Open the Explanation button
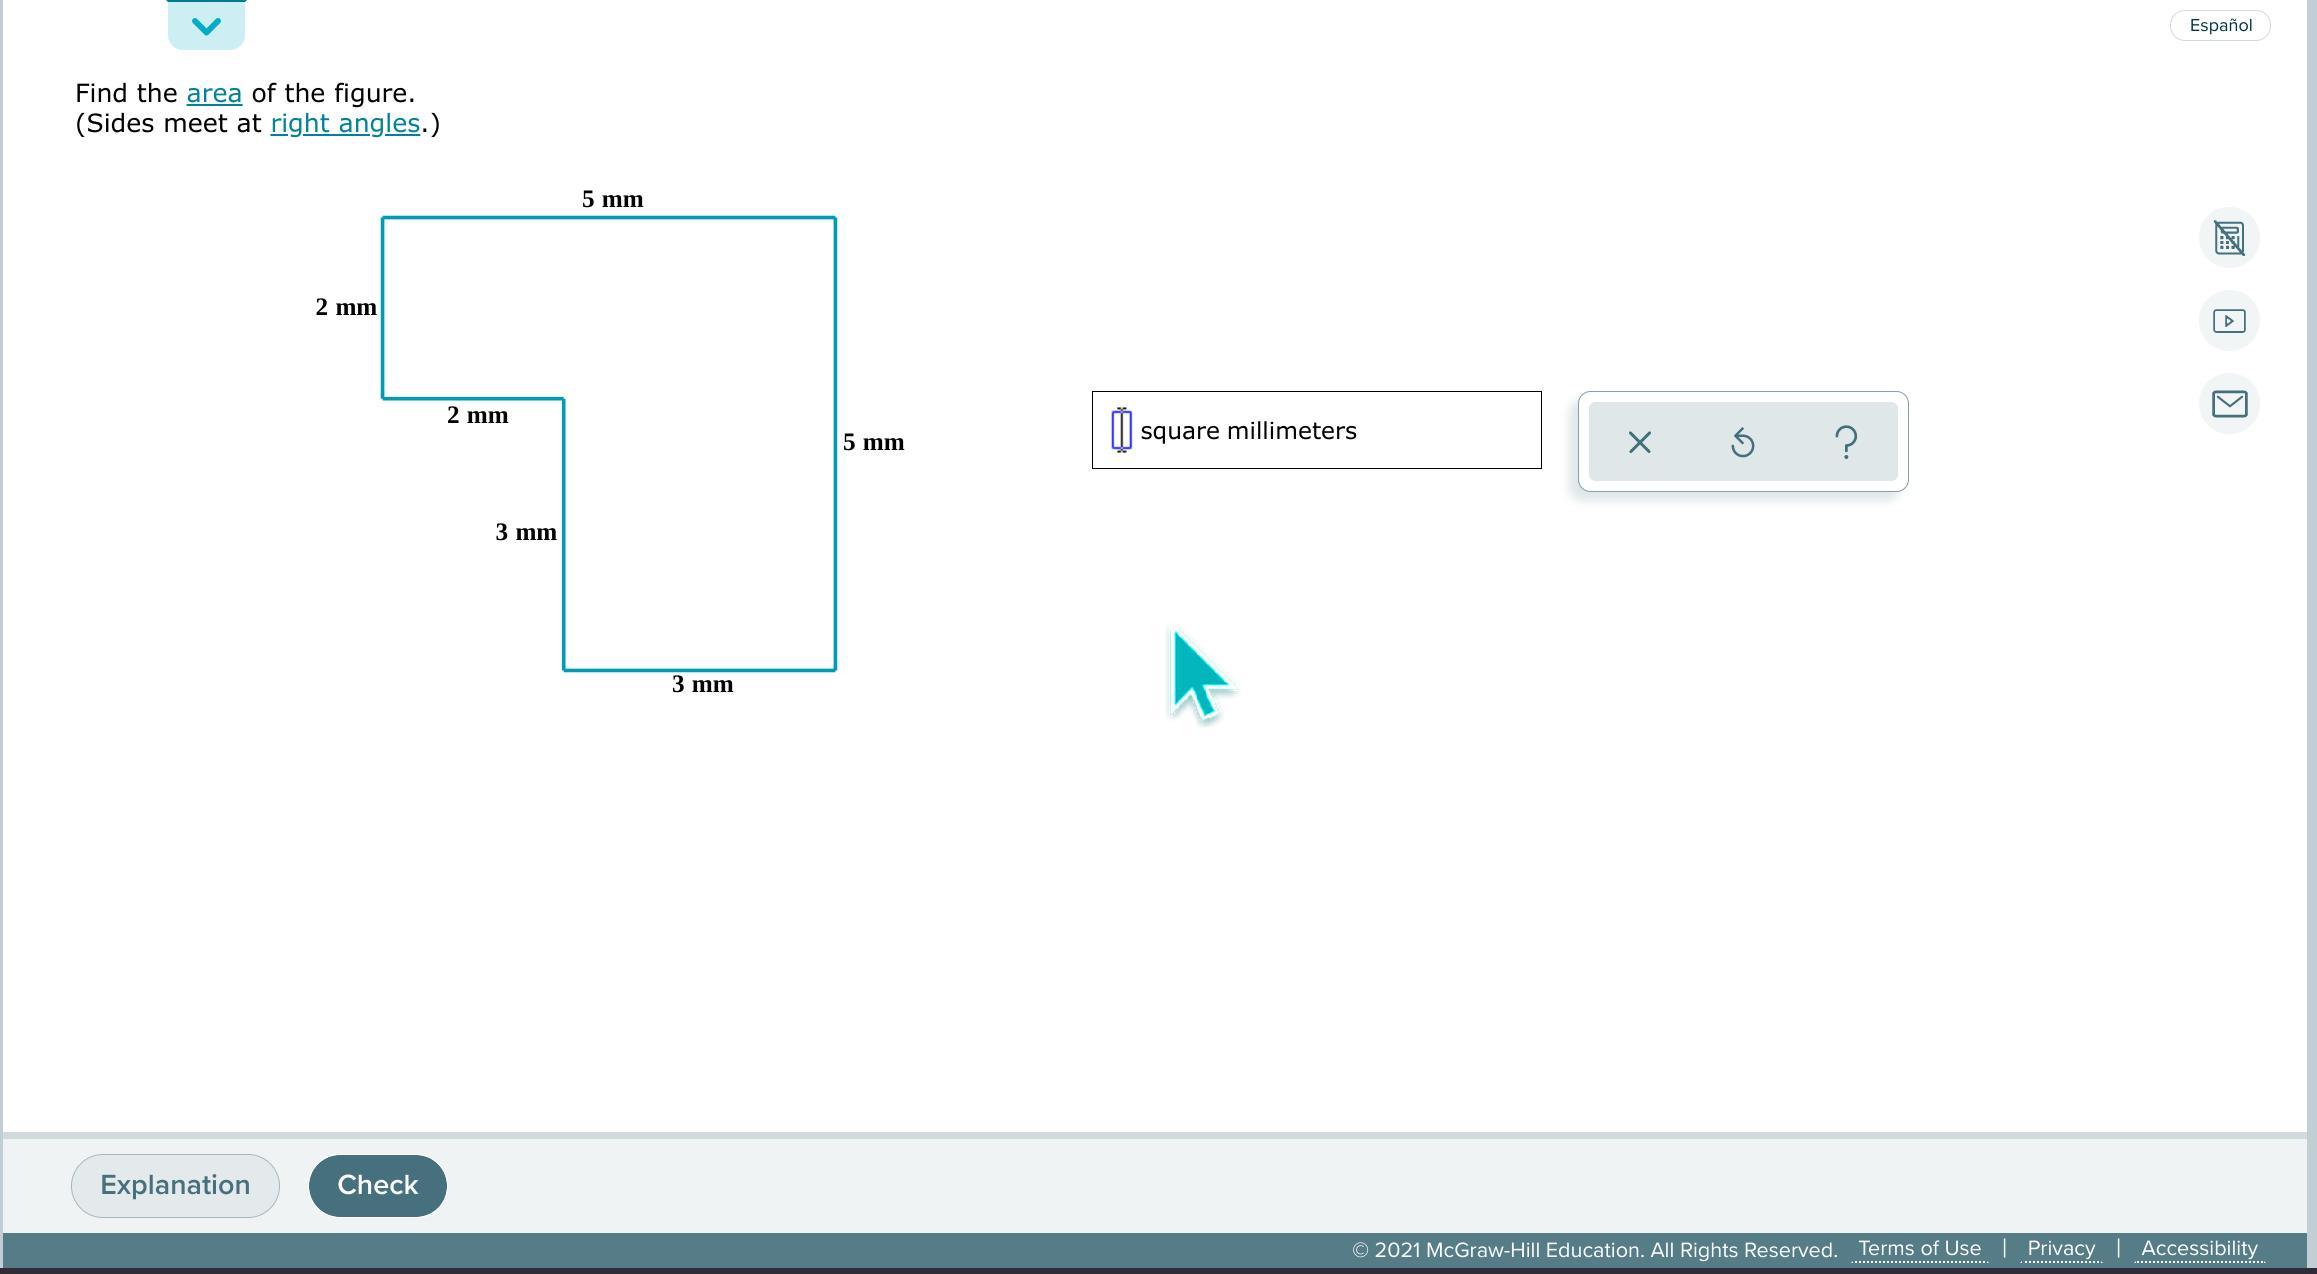Viewport: 2317px width, 1274px height. coord(175,1185)
